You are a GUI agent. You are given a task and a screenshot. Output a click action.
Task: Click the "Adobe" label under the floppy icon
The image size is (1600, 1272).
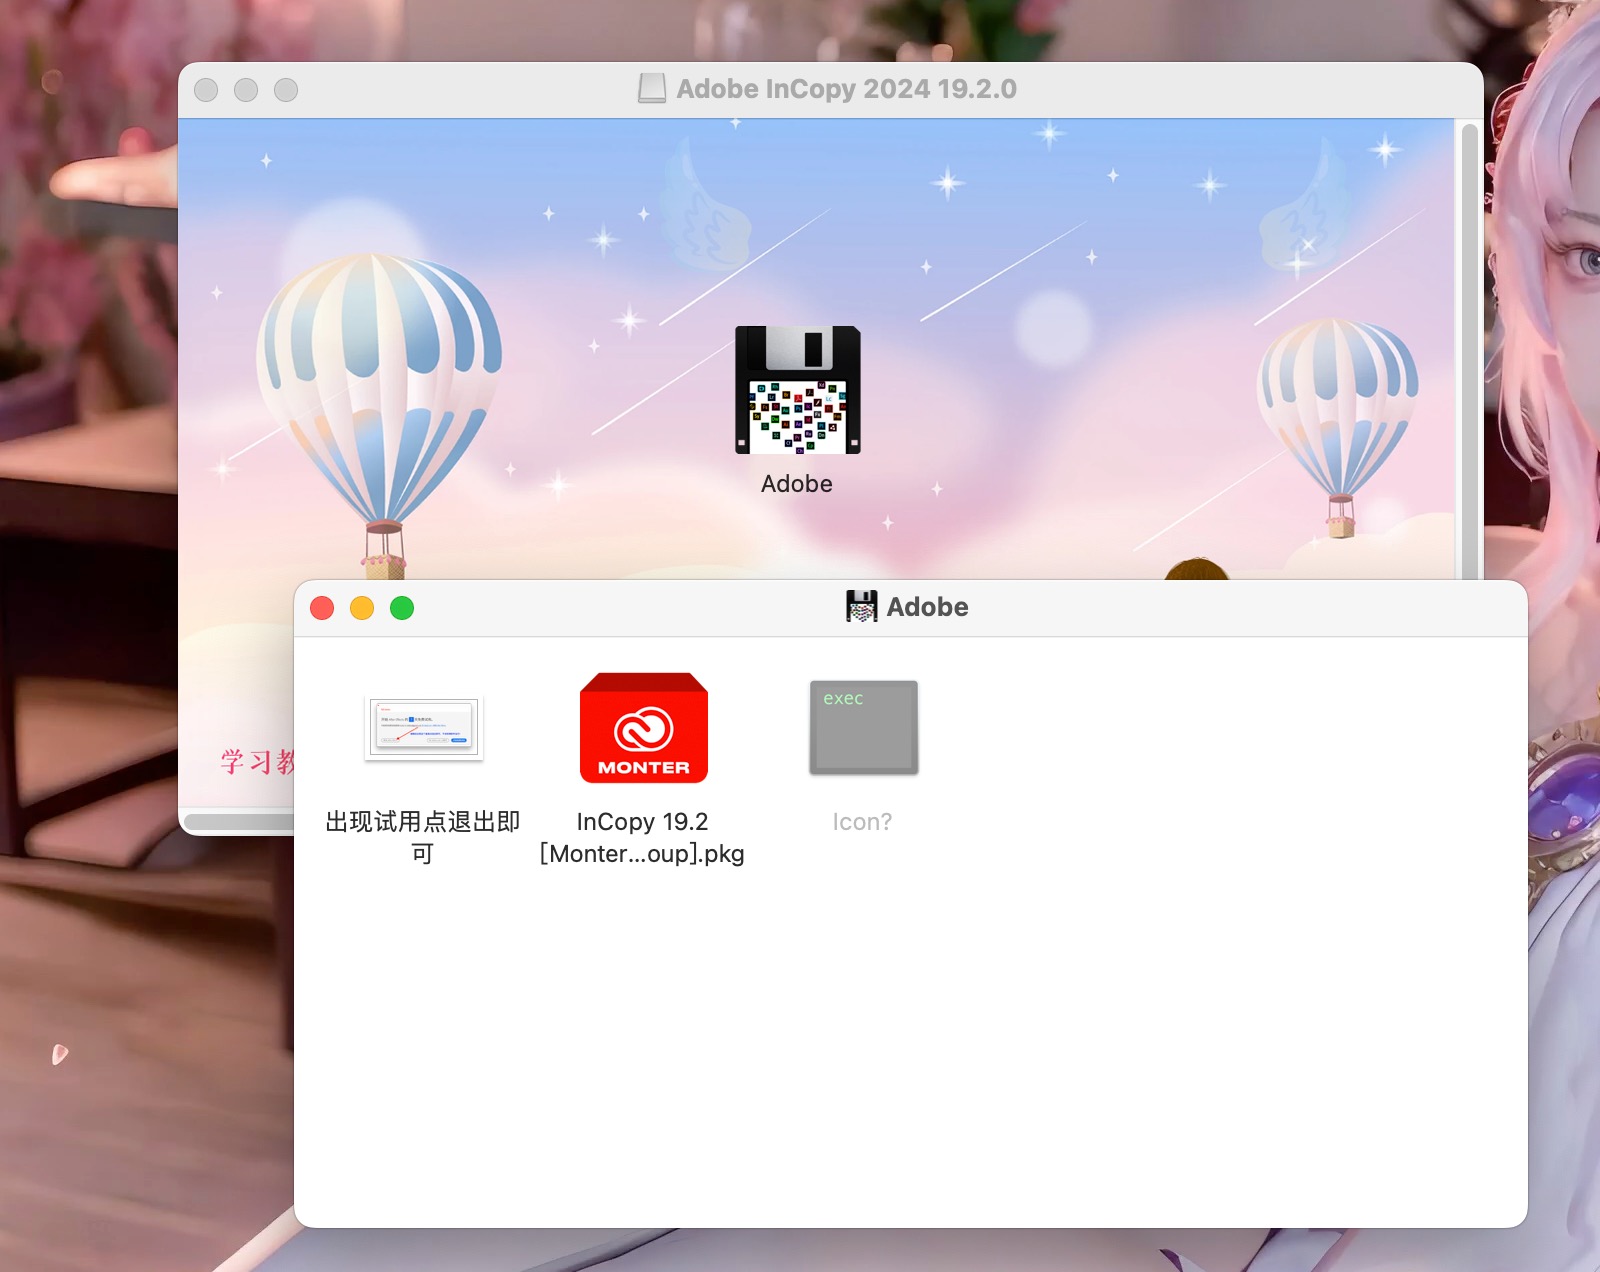(x=797, y=484)
